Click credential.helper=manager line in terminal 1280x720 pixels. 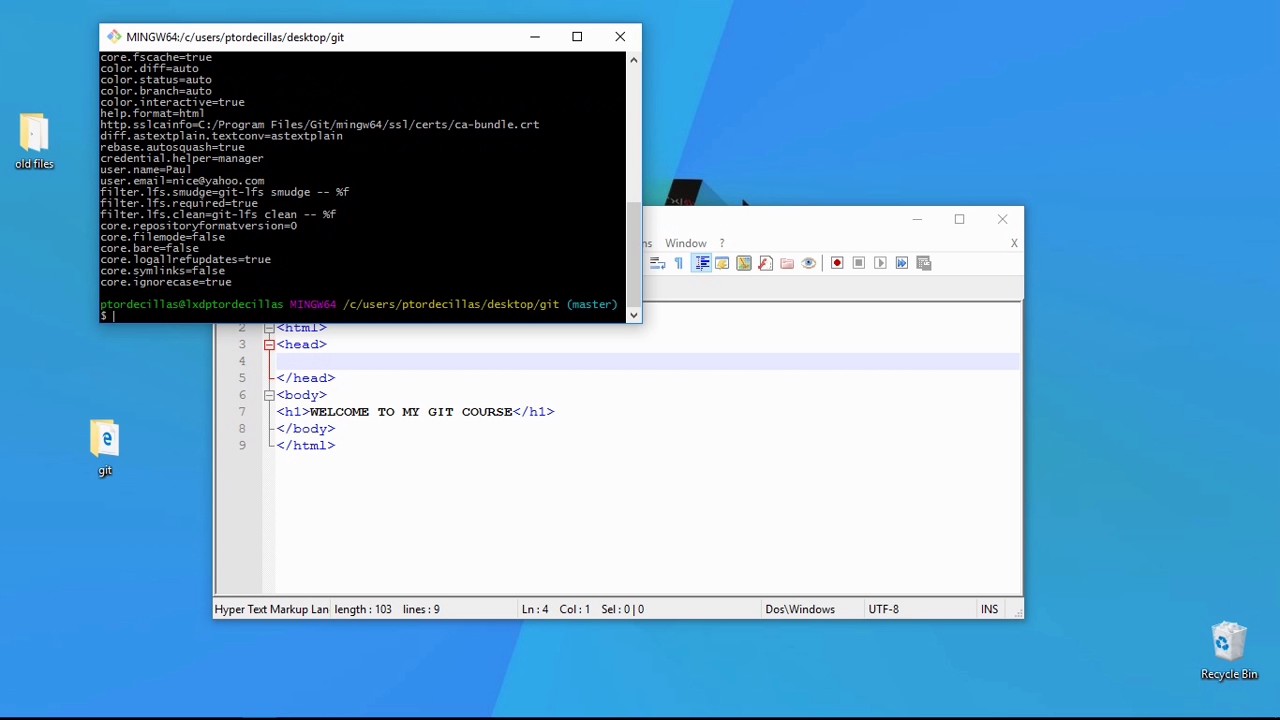pos(182,158)
